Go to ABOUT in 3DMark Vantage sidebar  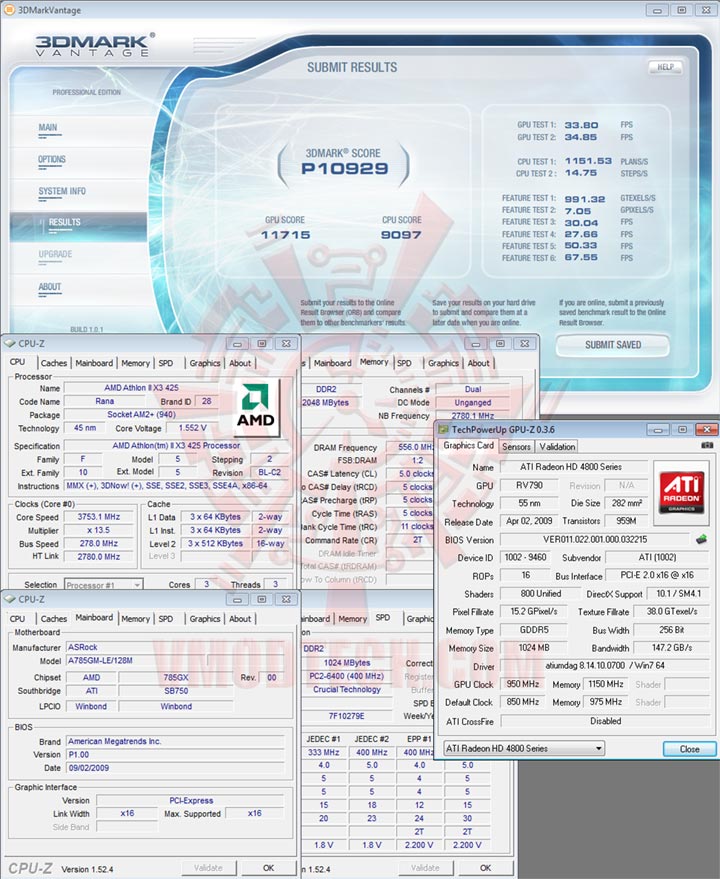point(49,287)
